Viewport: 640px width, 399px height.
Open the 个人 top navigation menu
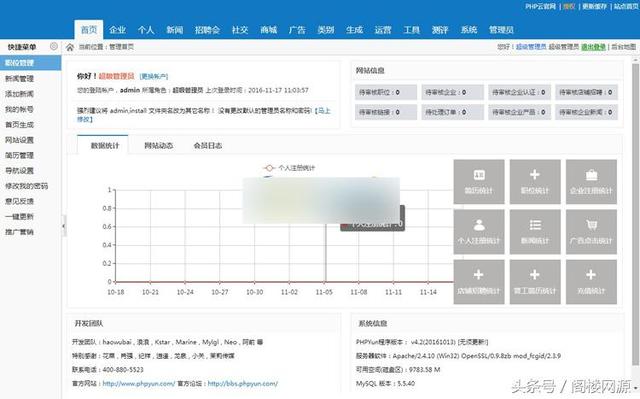(x=146, y=30)
